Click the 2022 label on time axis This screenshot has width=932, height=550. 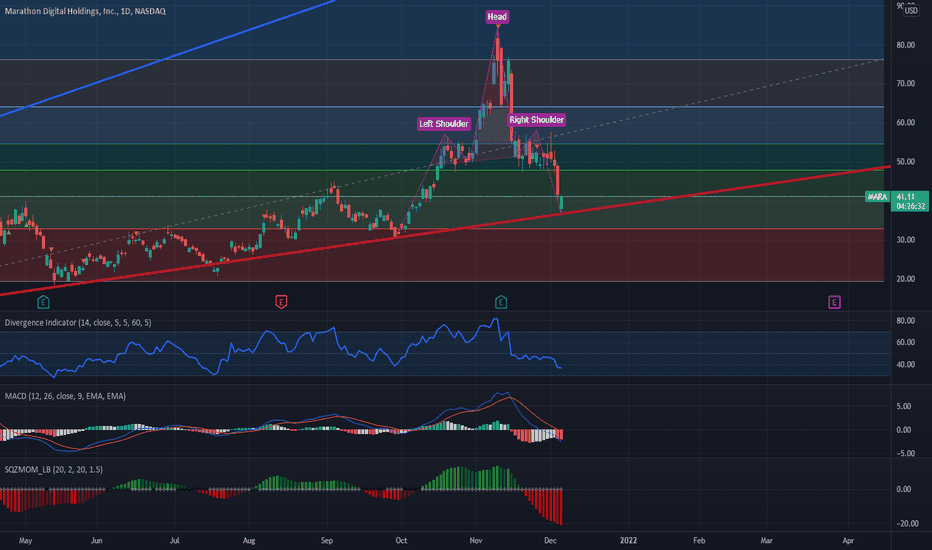(628, 540)
